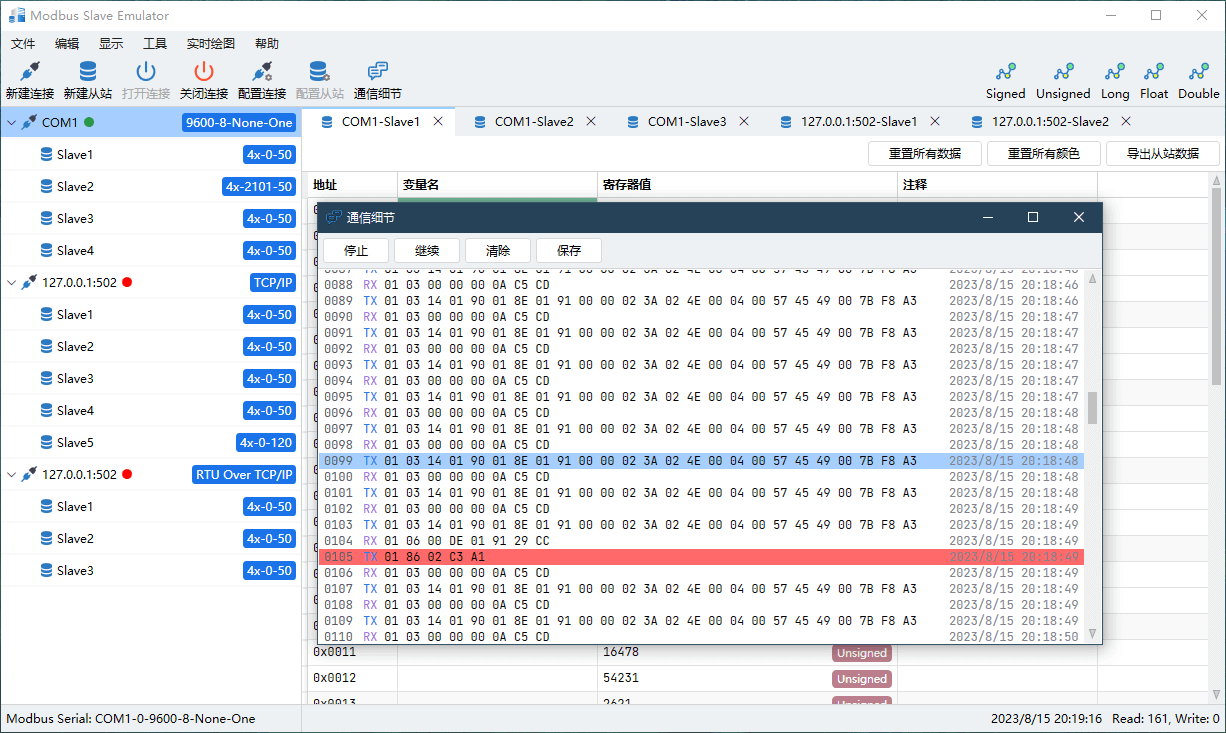This screenshot has width=1226, height=733.
Task: Collapse the COM1 connection tree node
Action: pos(12,123)
